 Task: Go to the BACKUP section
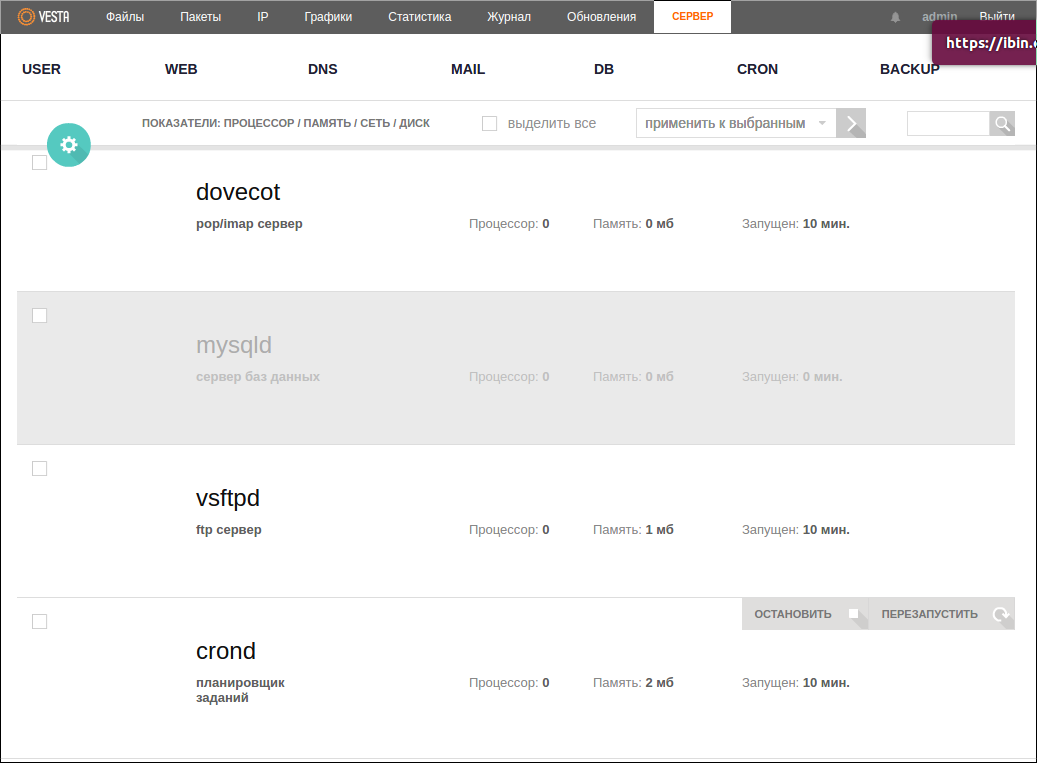910,69
